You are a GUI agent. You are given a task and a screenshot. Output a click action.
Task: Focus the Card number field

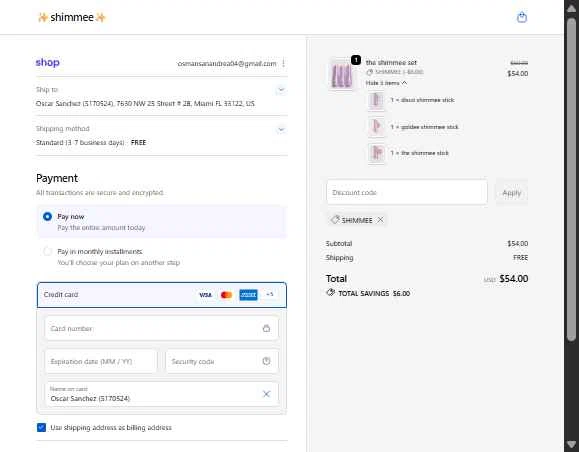161,328
